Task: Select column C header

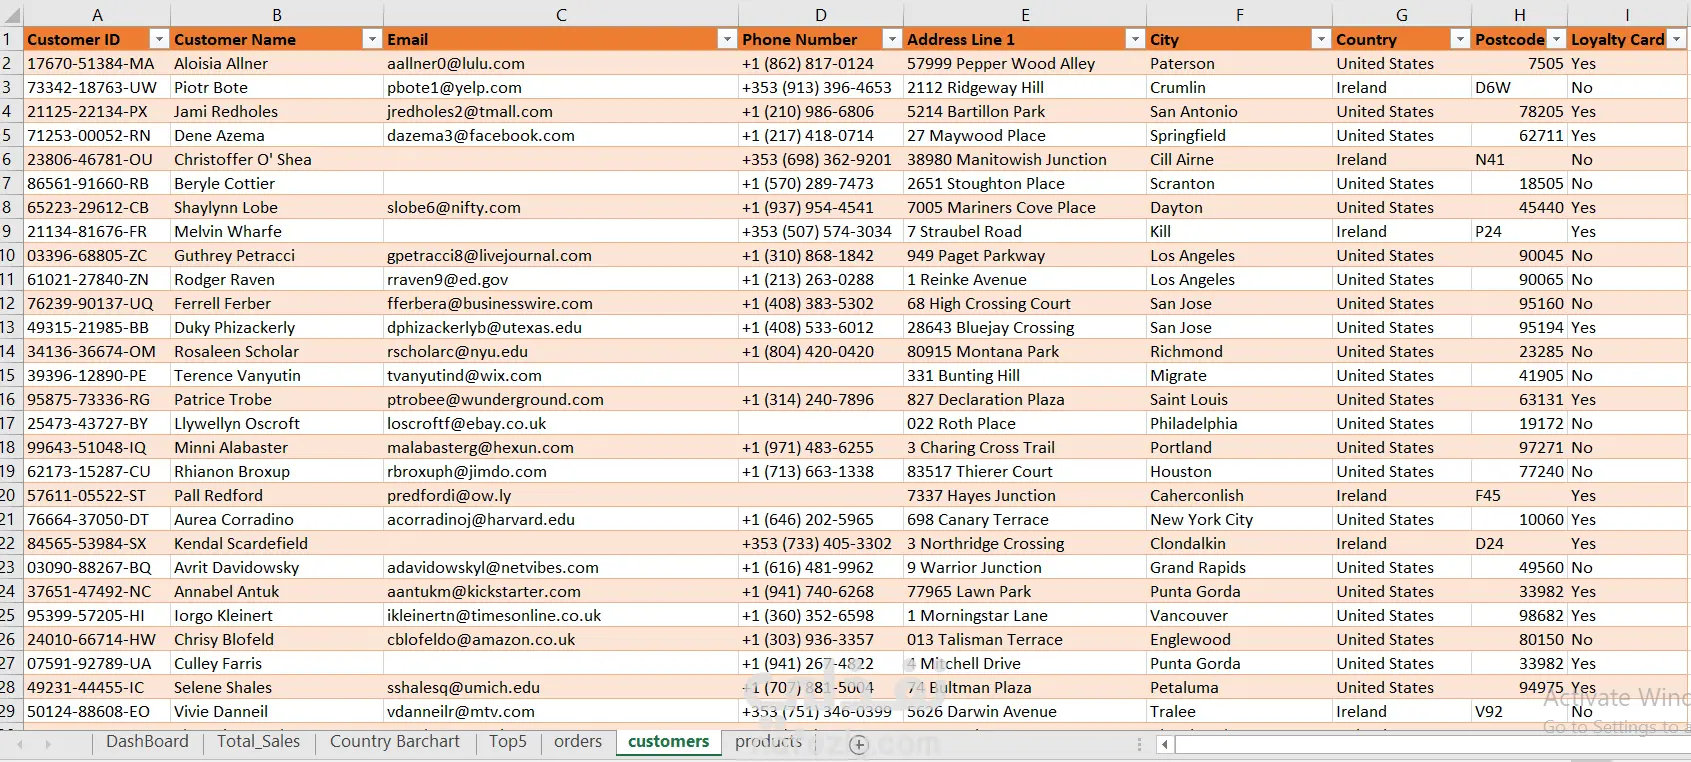Action: coord(561,15)
